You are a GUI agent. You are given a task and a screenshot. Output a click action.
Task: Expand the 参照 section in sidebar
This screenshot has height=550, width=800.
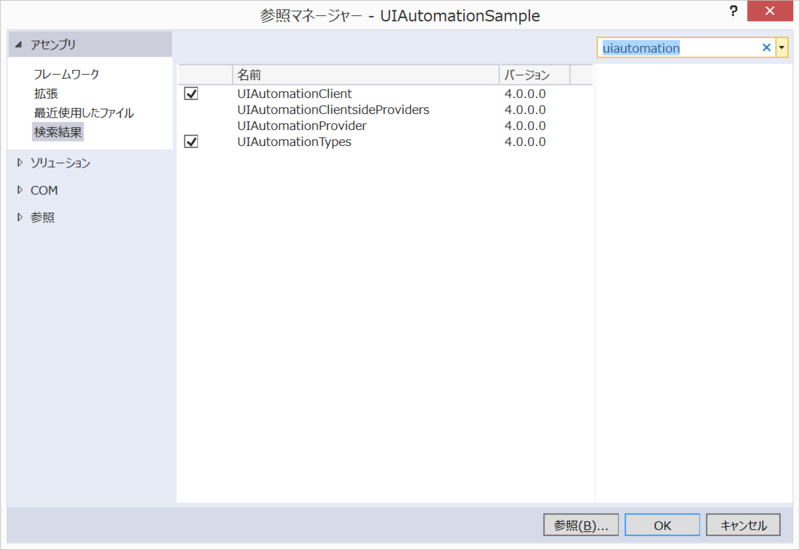pos(20,217)
